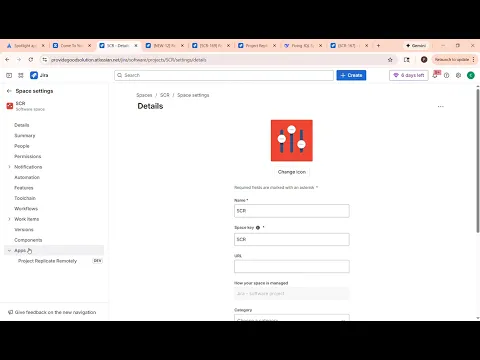Close the Project Repl... browser tab
Viewport: 480px width, 360px height.
[274, 45]
